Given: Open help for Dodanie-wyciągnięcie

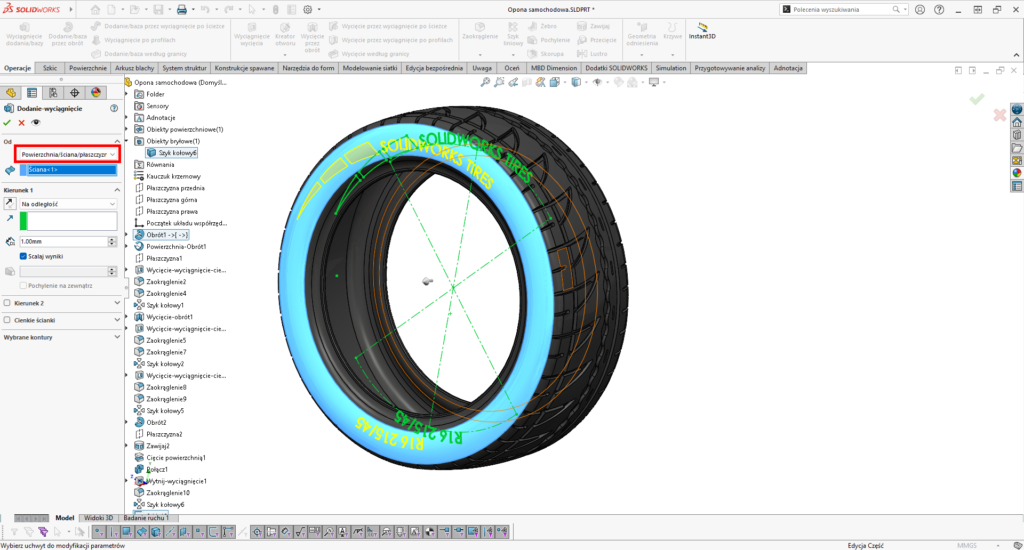Looking at the screenshot, I should pos(114,108).
